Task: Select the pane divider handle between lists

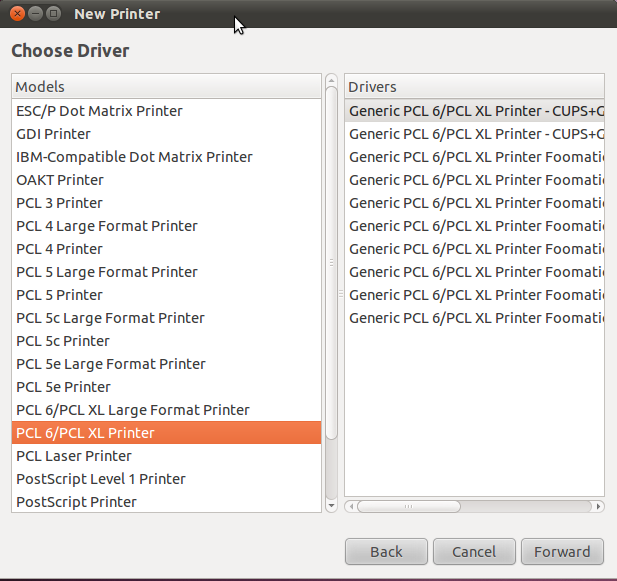Action: (x=341, y=294)
